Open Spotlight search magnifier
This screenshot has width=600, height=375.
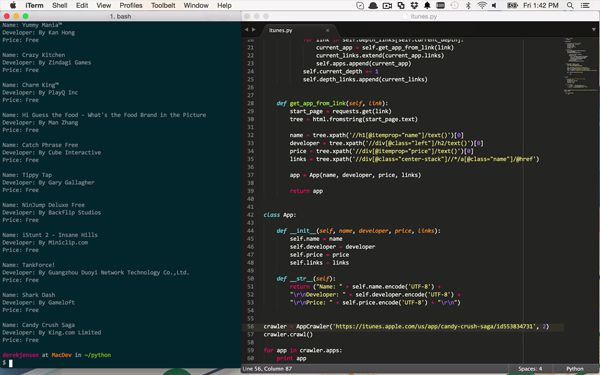[570, 5]
